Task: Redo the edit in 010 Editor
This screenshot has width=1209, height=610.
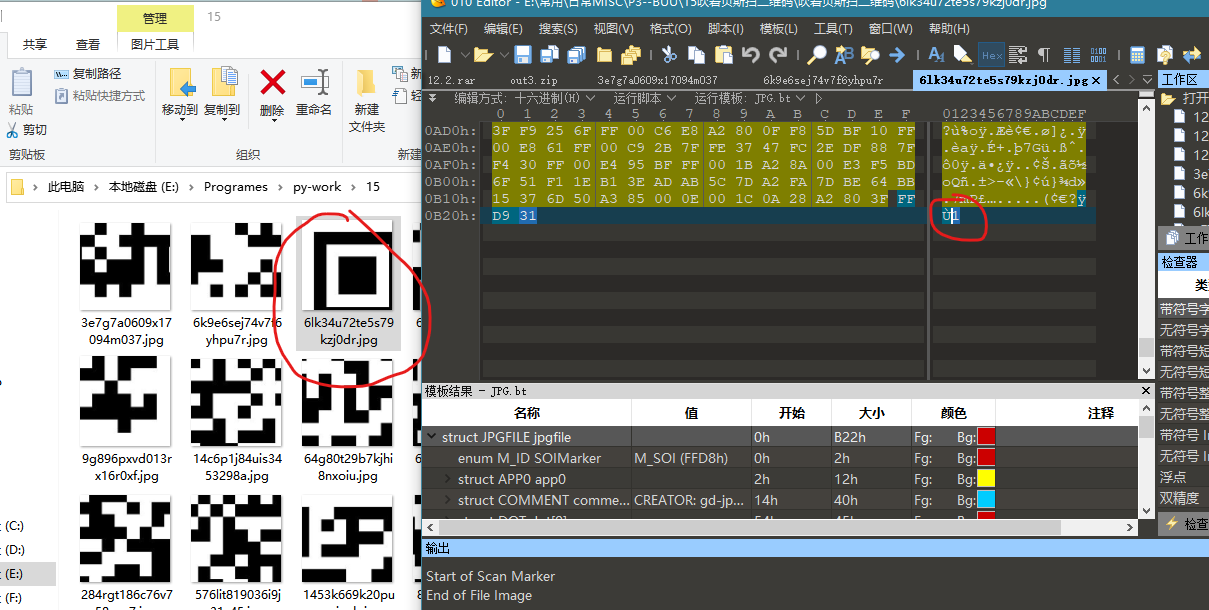Action: pos(778,55)
